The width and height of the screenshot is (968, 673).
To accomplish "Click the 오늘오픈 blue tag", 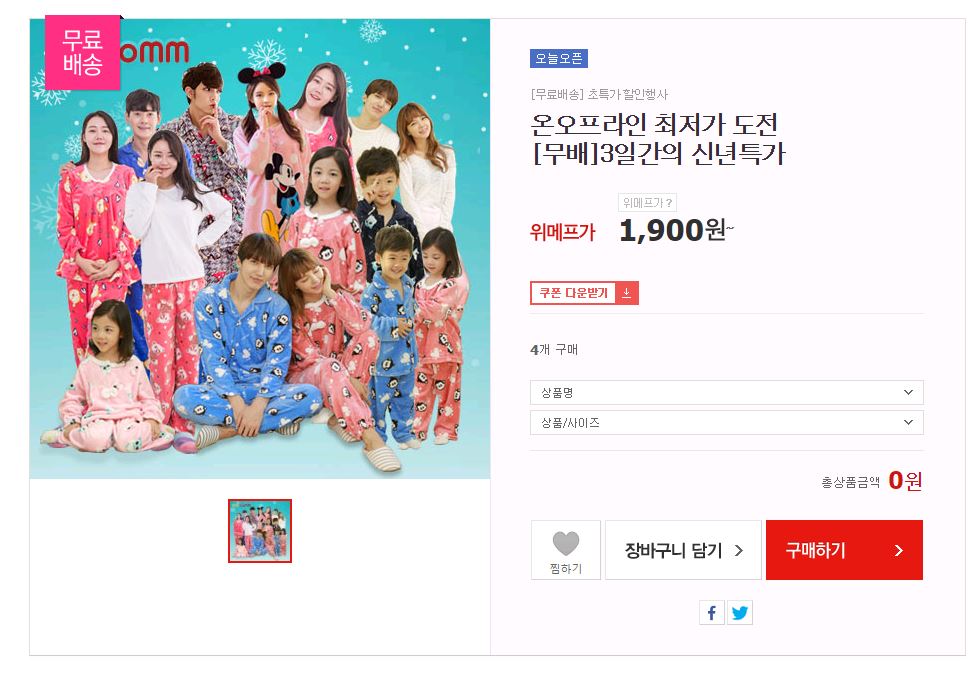I will point(559,59).
